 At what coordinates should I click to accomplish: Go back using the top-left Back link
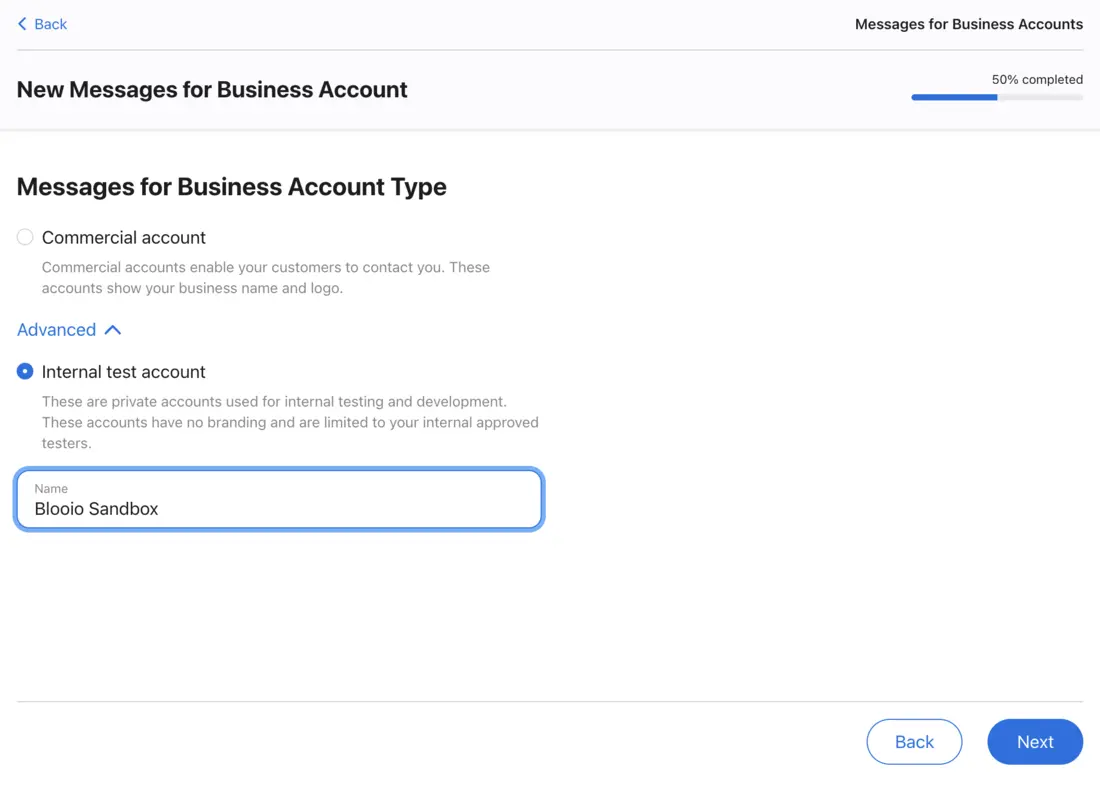pyautogui.click(x=42, y=24)
